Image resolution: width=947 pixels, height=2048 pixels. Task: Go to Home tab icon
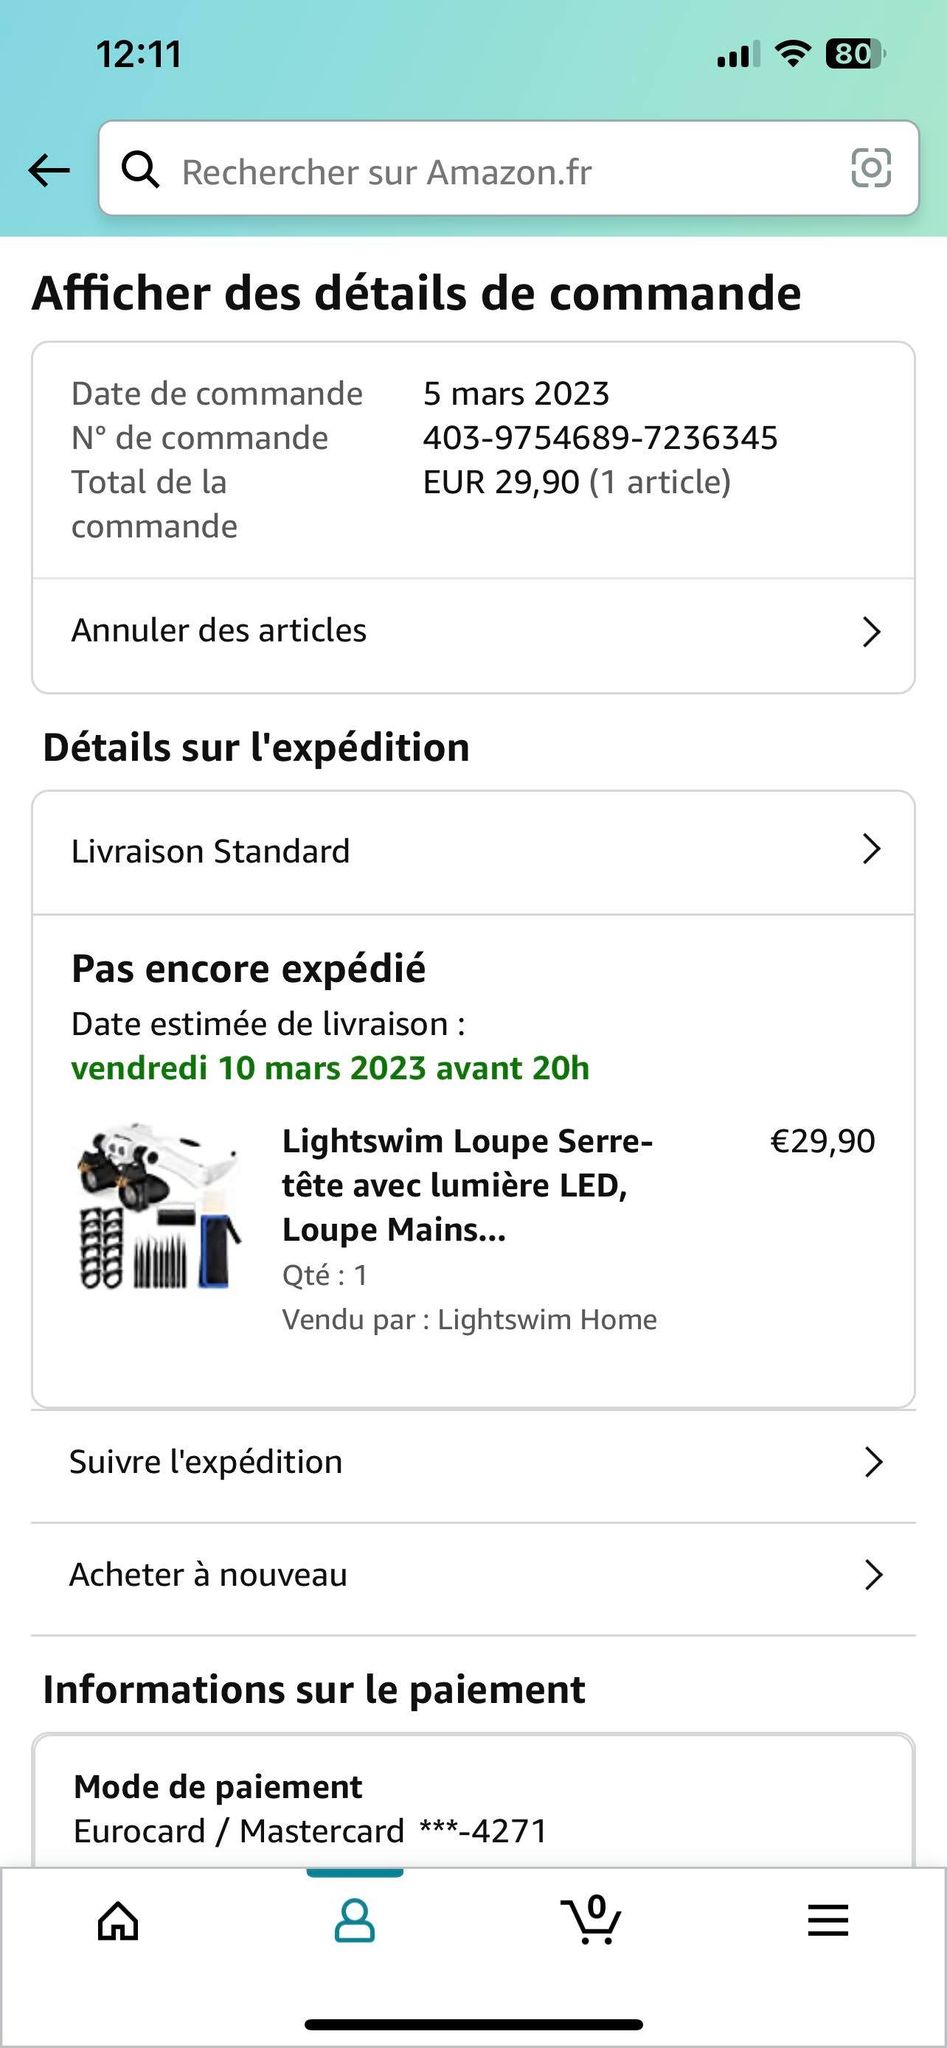pos(118,1920)
